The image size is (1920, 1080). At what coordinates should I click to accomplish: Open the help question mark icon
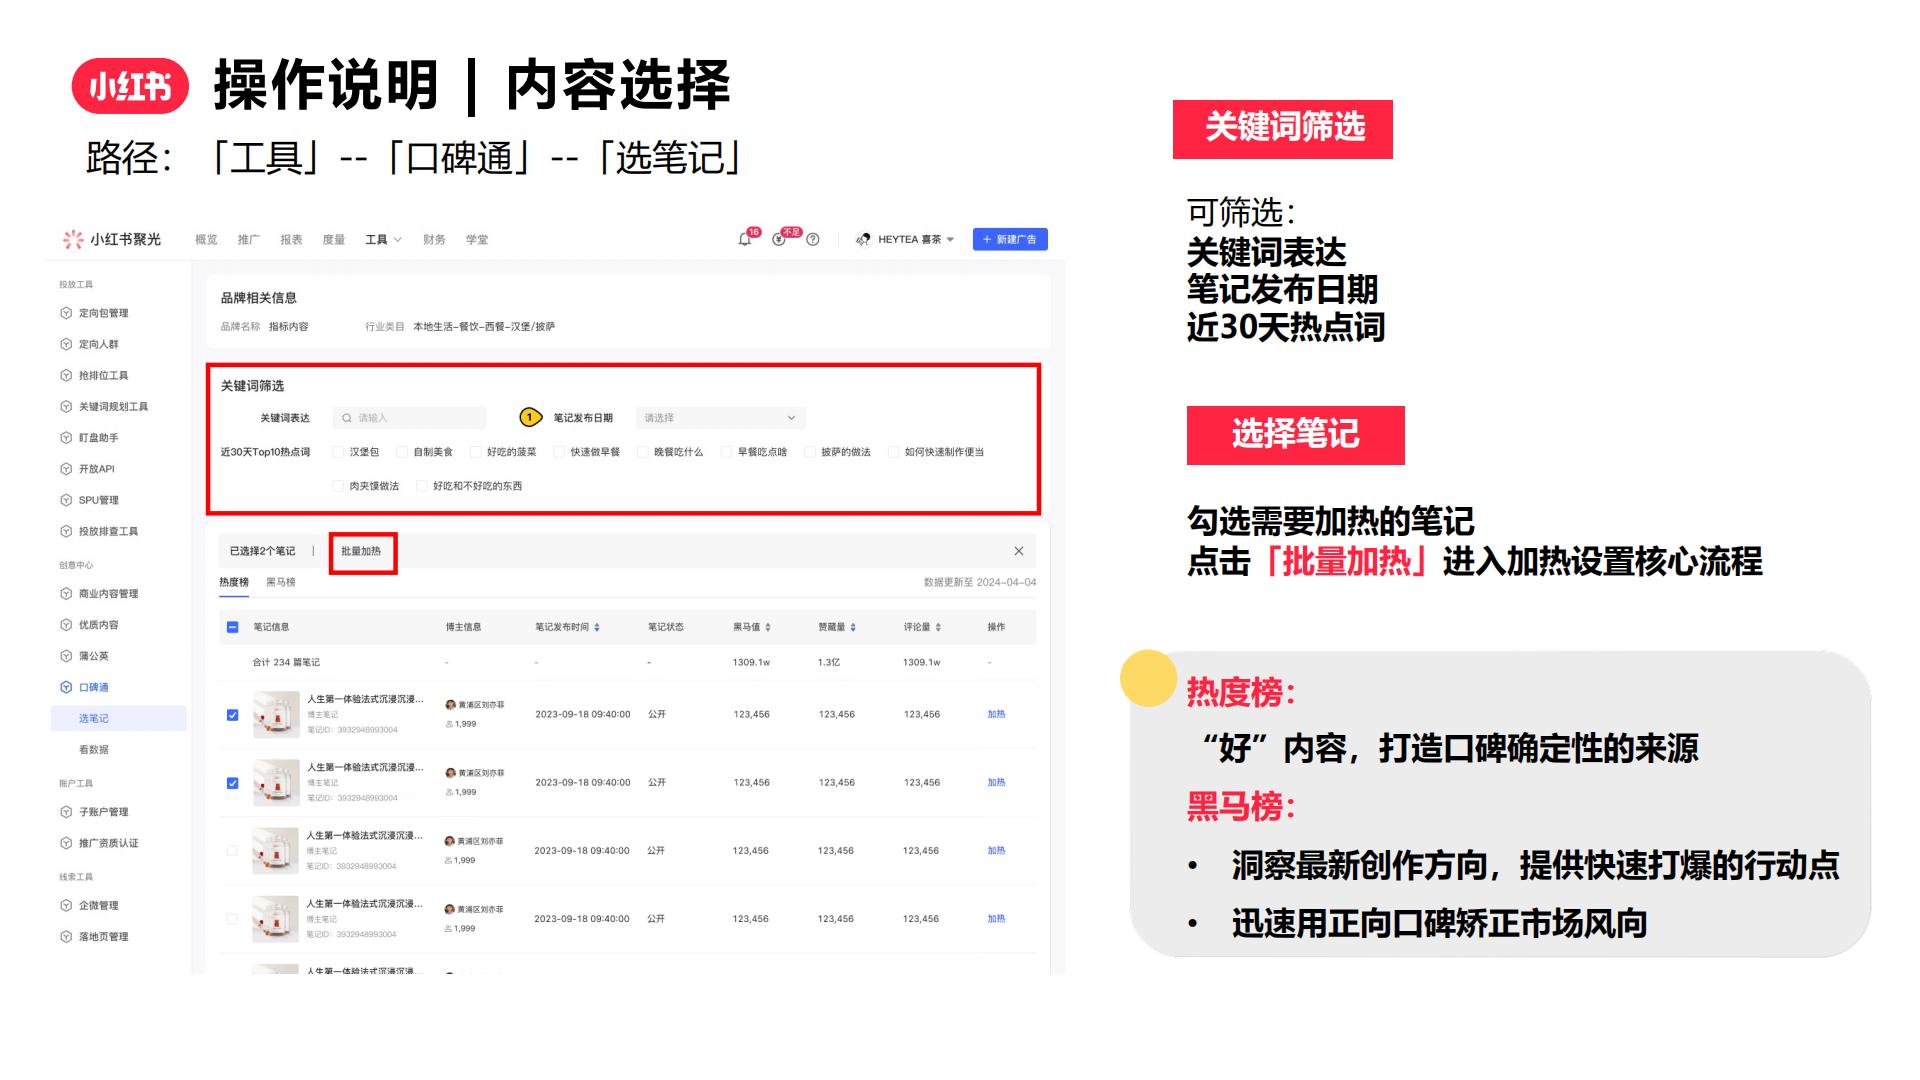(813, 240)
